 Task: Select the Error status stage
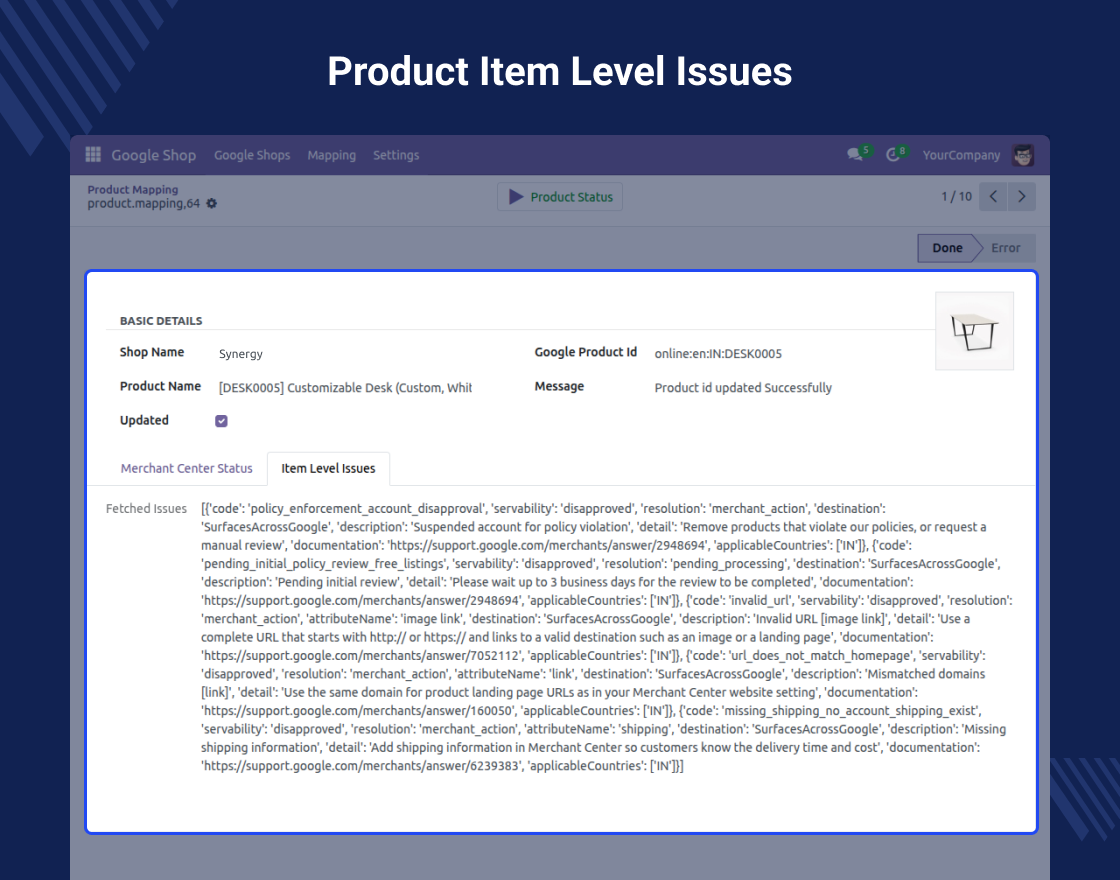click(x=1005, y=248)
